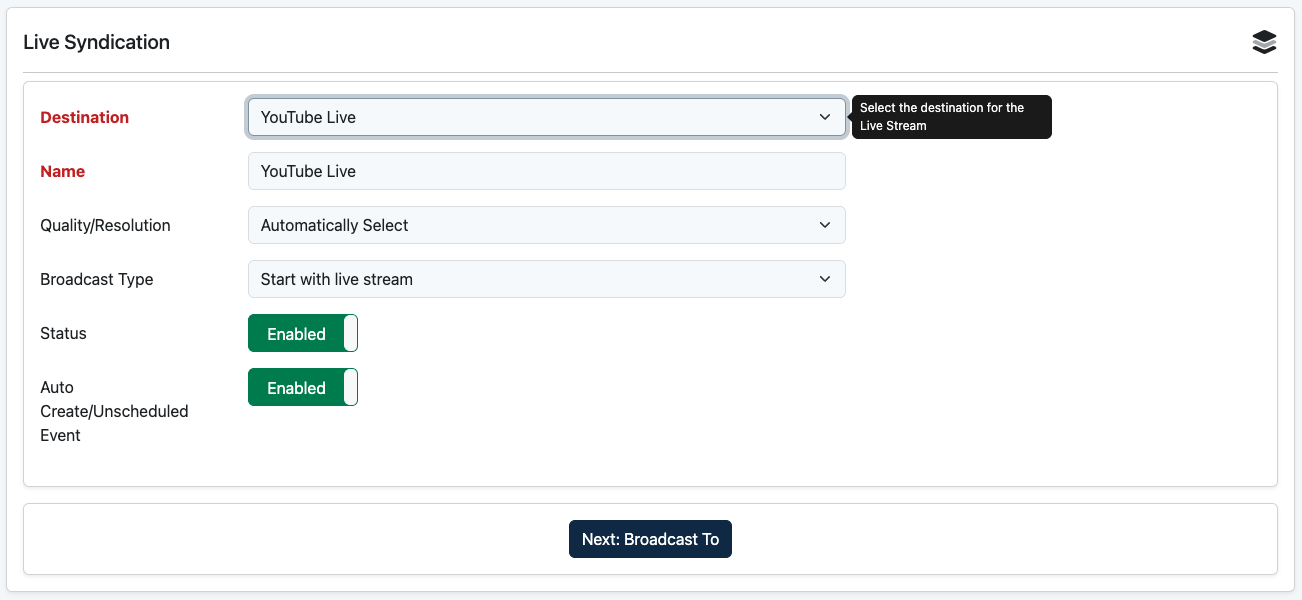Click the Quality/Resolution label
1302x600 pixels.
tap(105, 225)
